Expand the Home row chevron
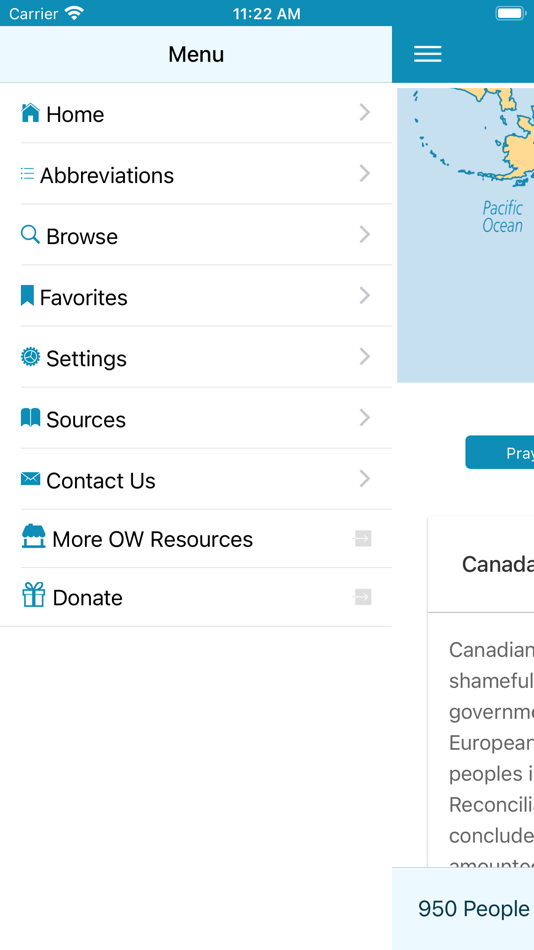Image resolution: width=534 pixels, height=950 pixels. coord(364,113)
